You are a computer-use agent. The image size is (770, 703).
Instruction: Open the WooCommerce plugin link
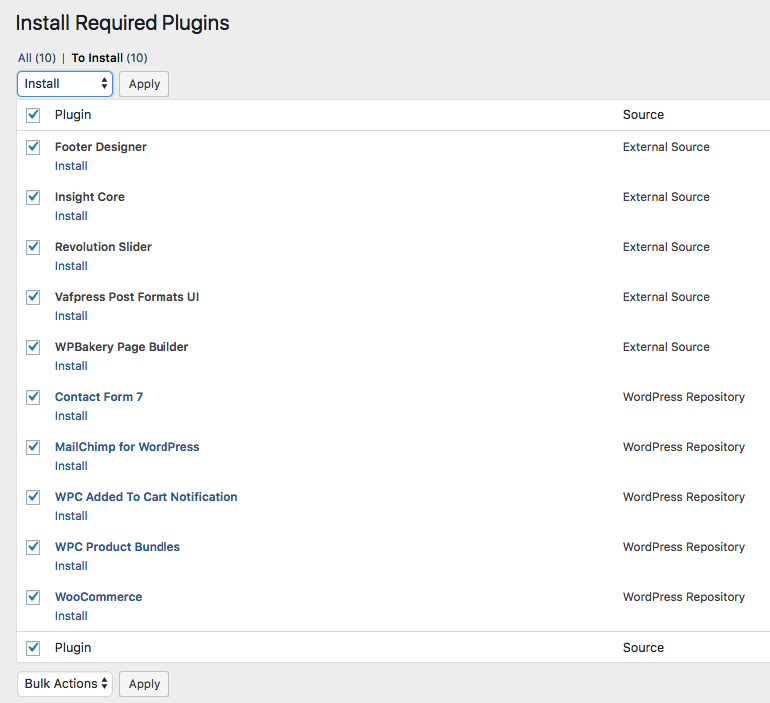(x=98, y=597)
